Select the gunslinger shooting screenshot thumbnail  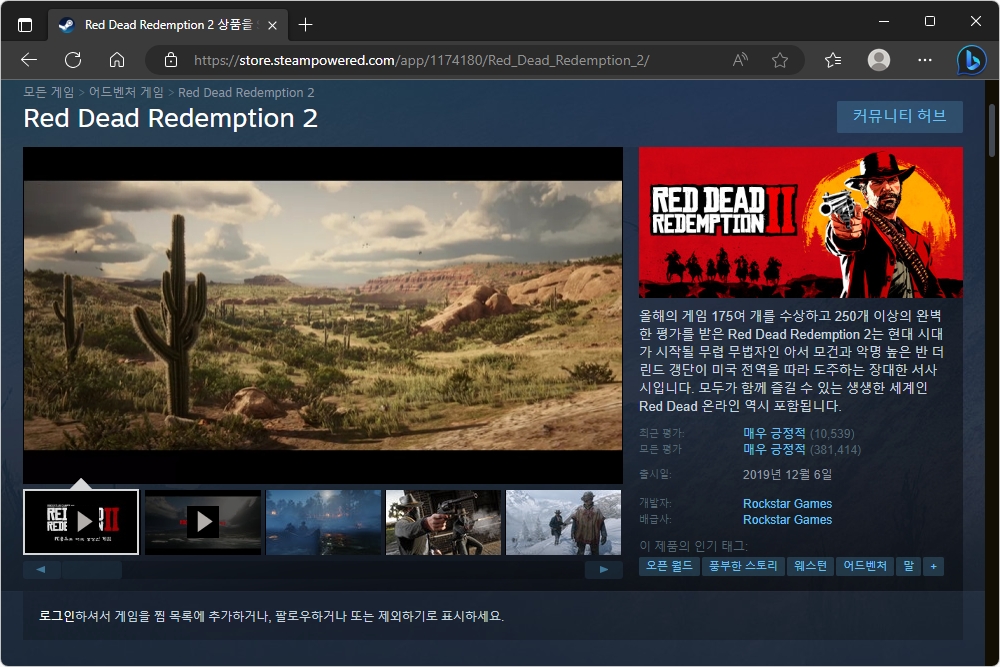pos(443,522)
